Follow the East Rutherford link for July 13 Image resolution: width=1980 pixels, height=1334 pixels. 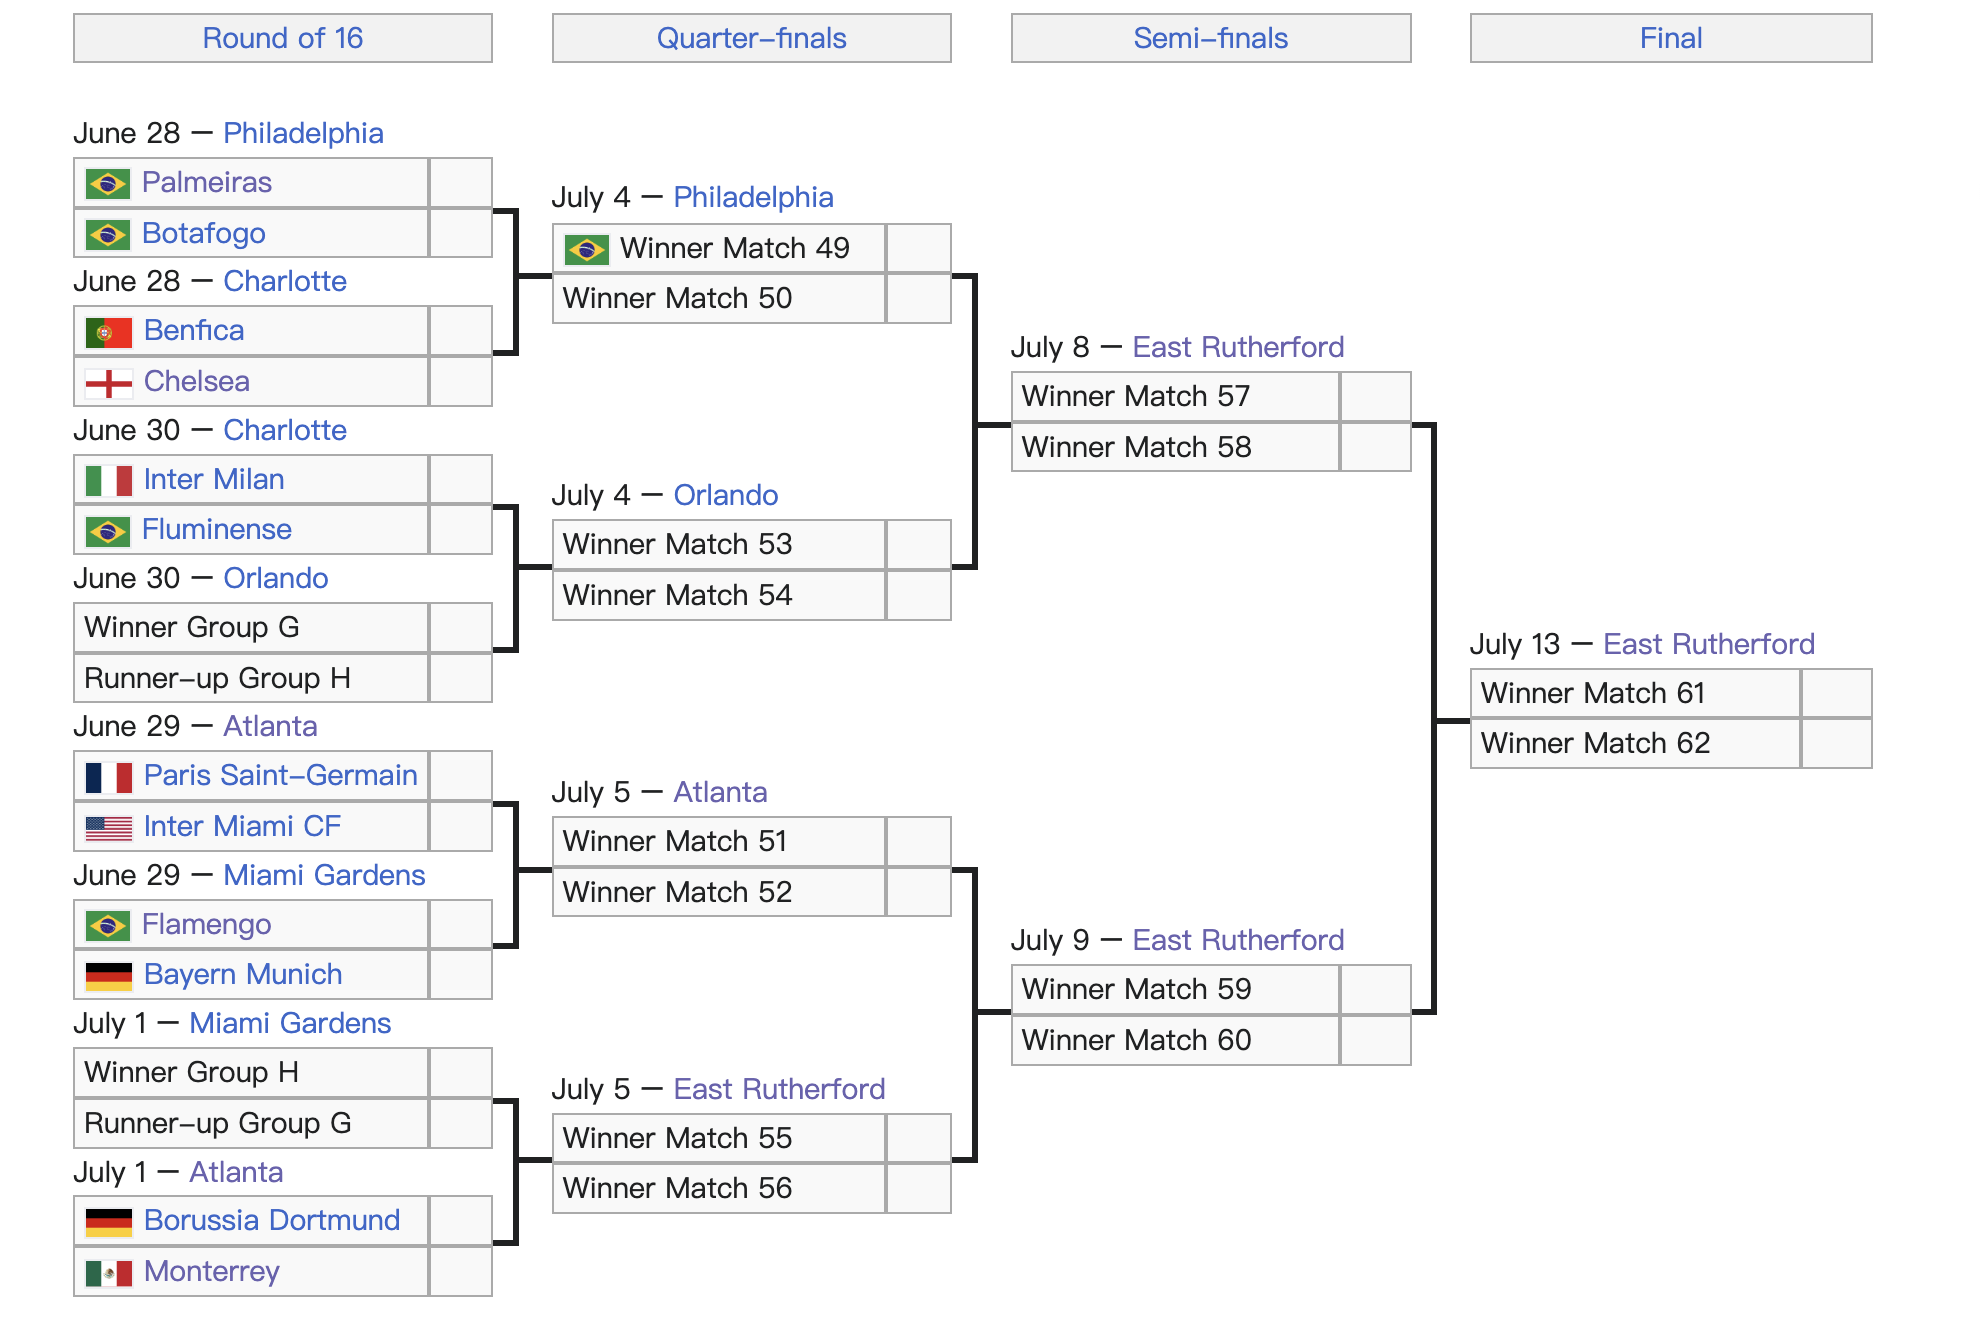1709,644
